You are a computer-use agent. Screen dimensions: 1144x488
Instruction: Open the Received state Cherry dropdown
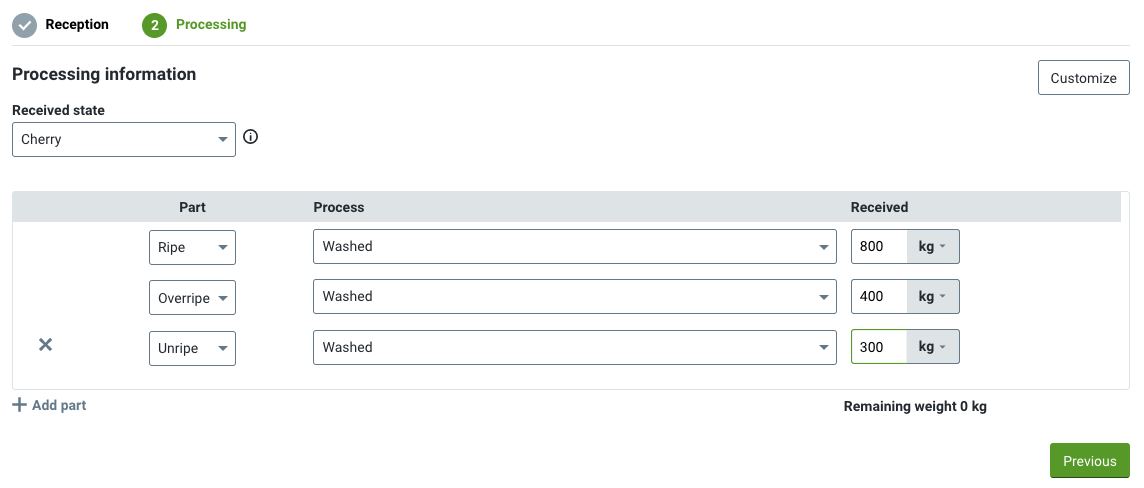pyautogui.click(x=124, y=139)
